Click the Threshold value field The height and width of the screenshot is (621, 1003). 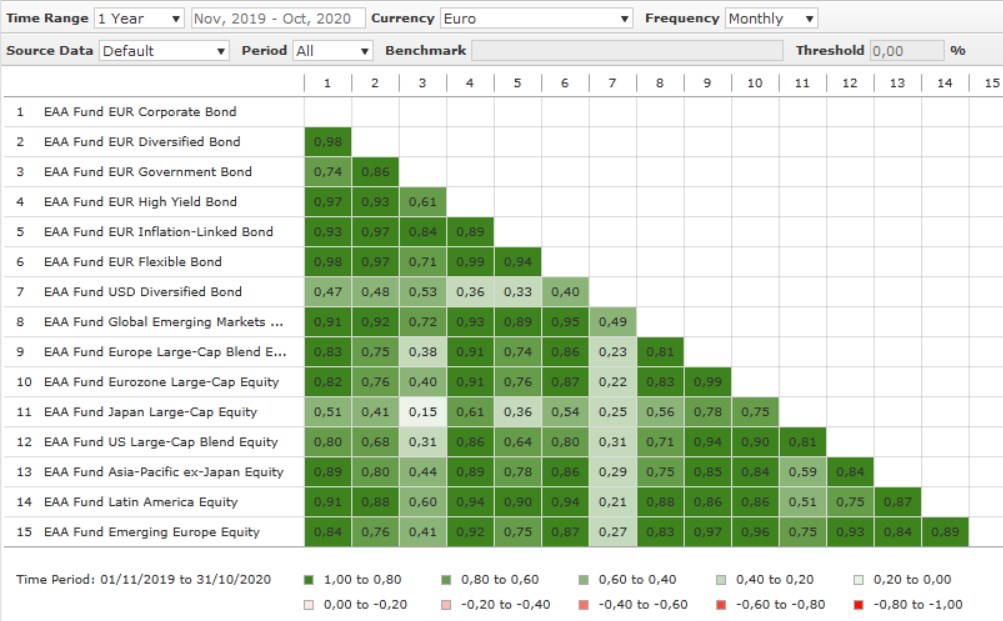[906, 50]
